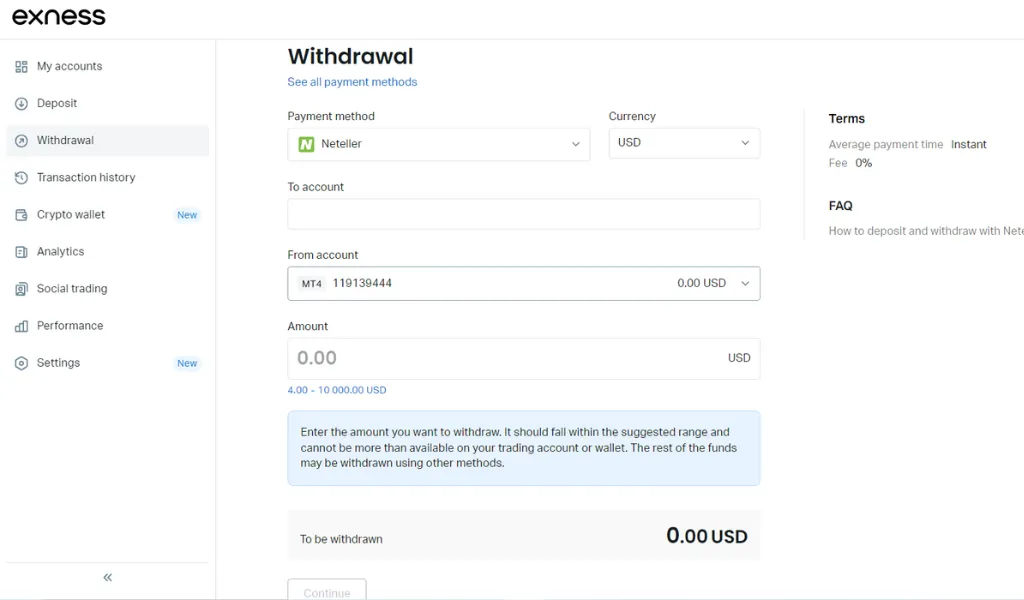Open Transaction history via its clock icon
This screenshot has width=1024, height=600.
(21, 177)
